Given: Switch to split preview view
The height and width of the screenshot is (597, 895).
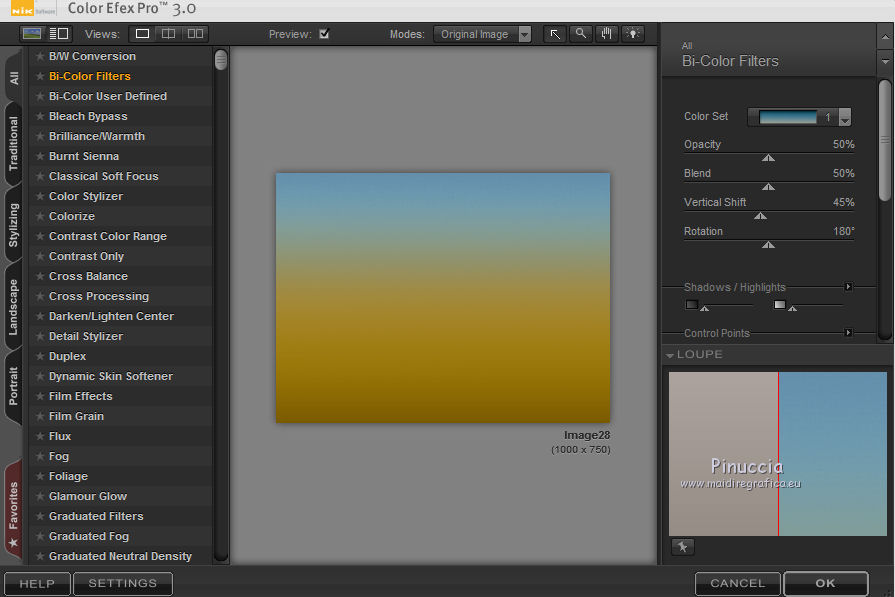Looking at the screenshot, I should (168, 34).
